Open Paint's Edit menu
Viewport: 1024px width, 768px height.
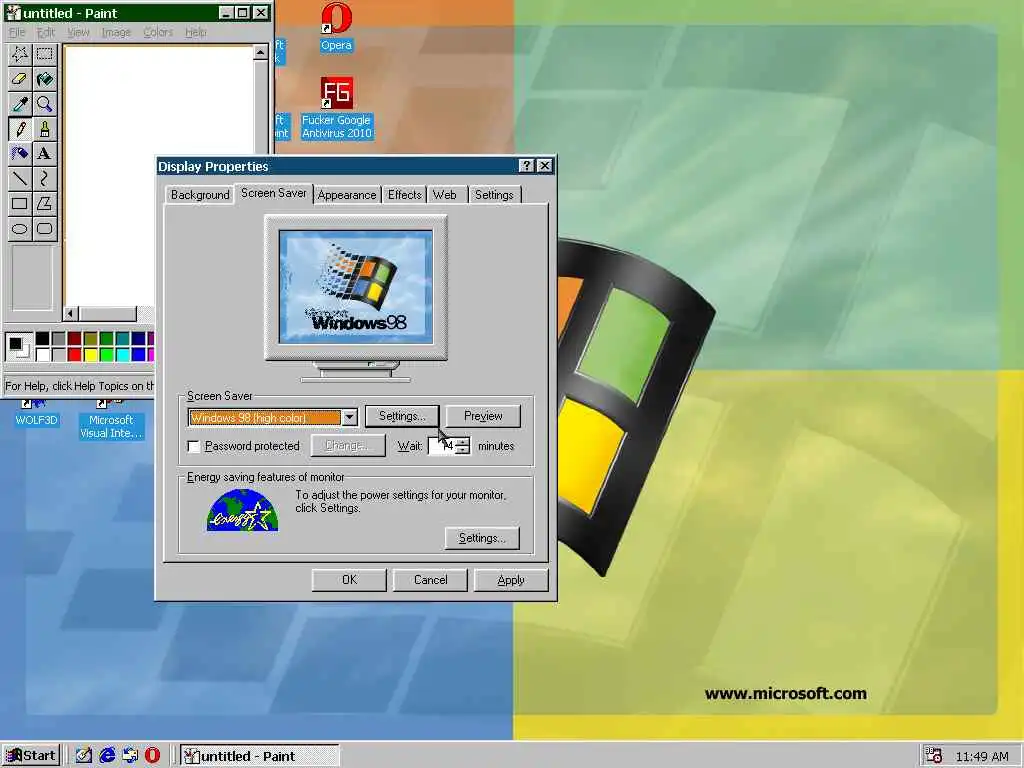point(46,32)
